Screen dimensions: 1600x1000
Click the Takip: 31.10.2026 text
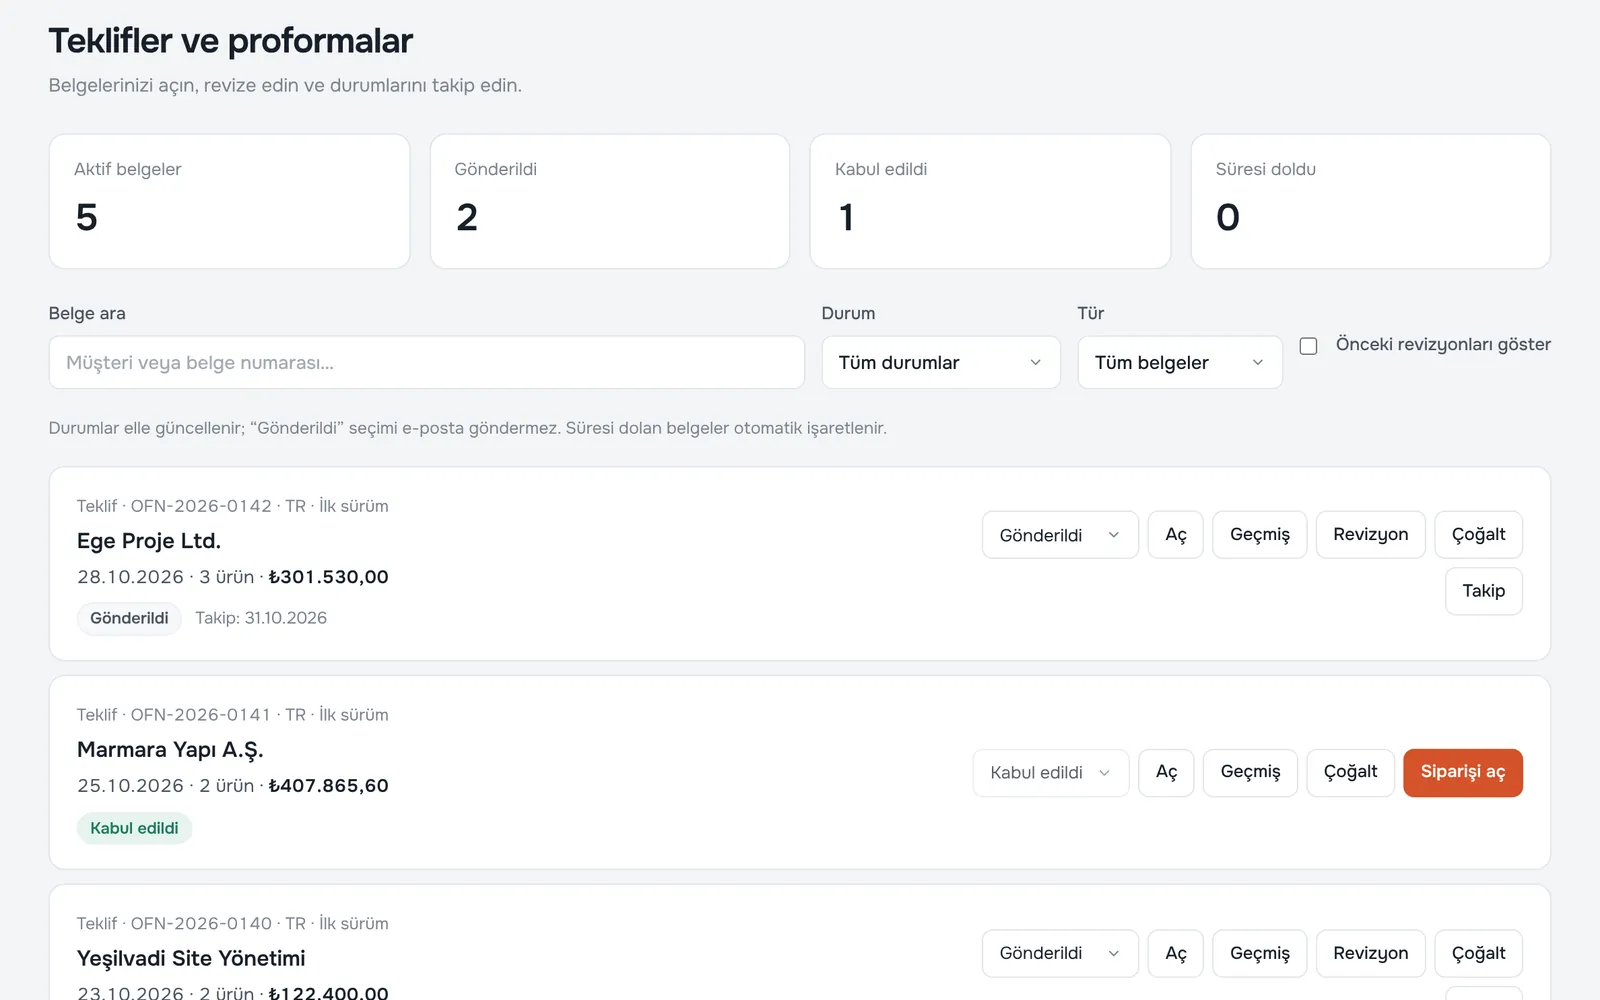(261, 618)
